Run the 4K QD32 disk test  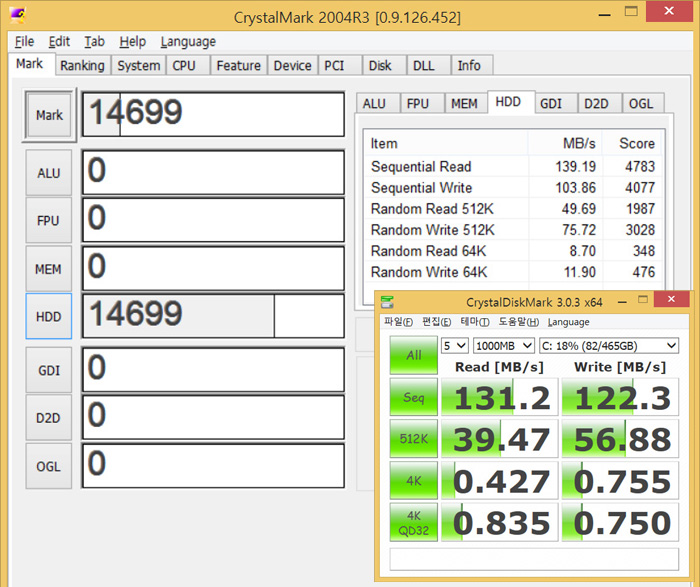[x=413, y=522]
